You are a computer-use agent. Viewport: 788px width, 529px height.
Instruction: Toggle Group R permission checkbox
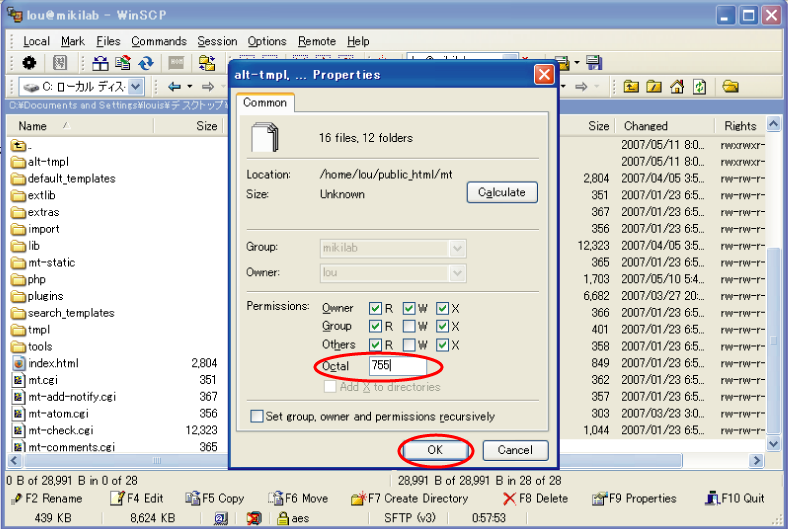[x=375, y=326]
